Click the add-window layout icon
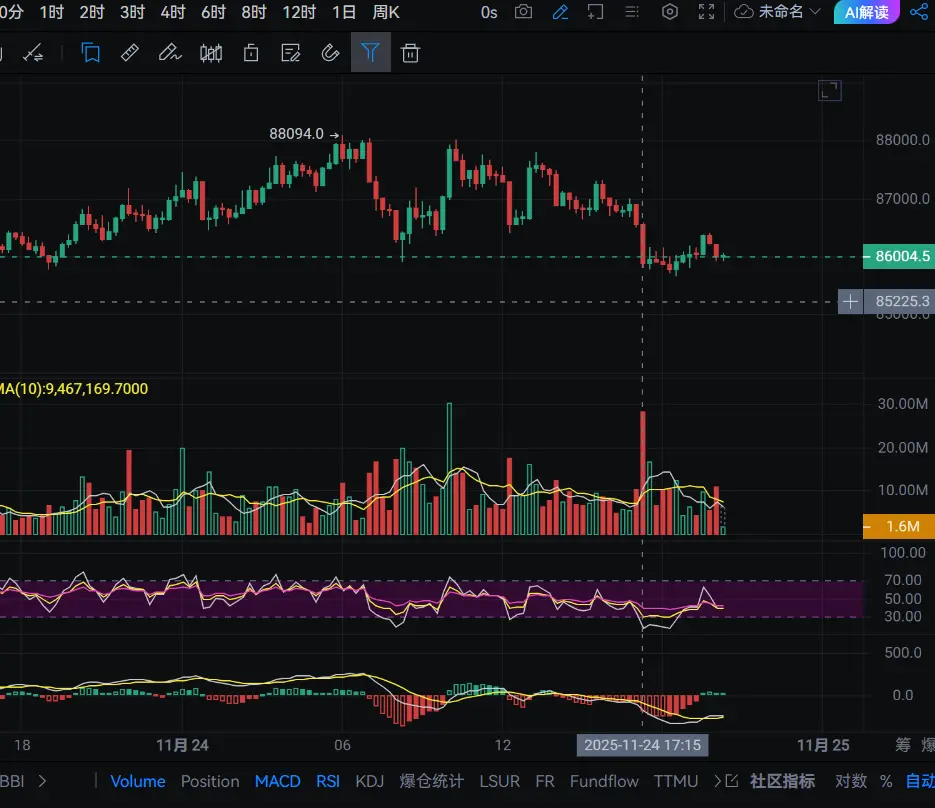935x808 pixels. click(595, 12)
